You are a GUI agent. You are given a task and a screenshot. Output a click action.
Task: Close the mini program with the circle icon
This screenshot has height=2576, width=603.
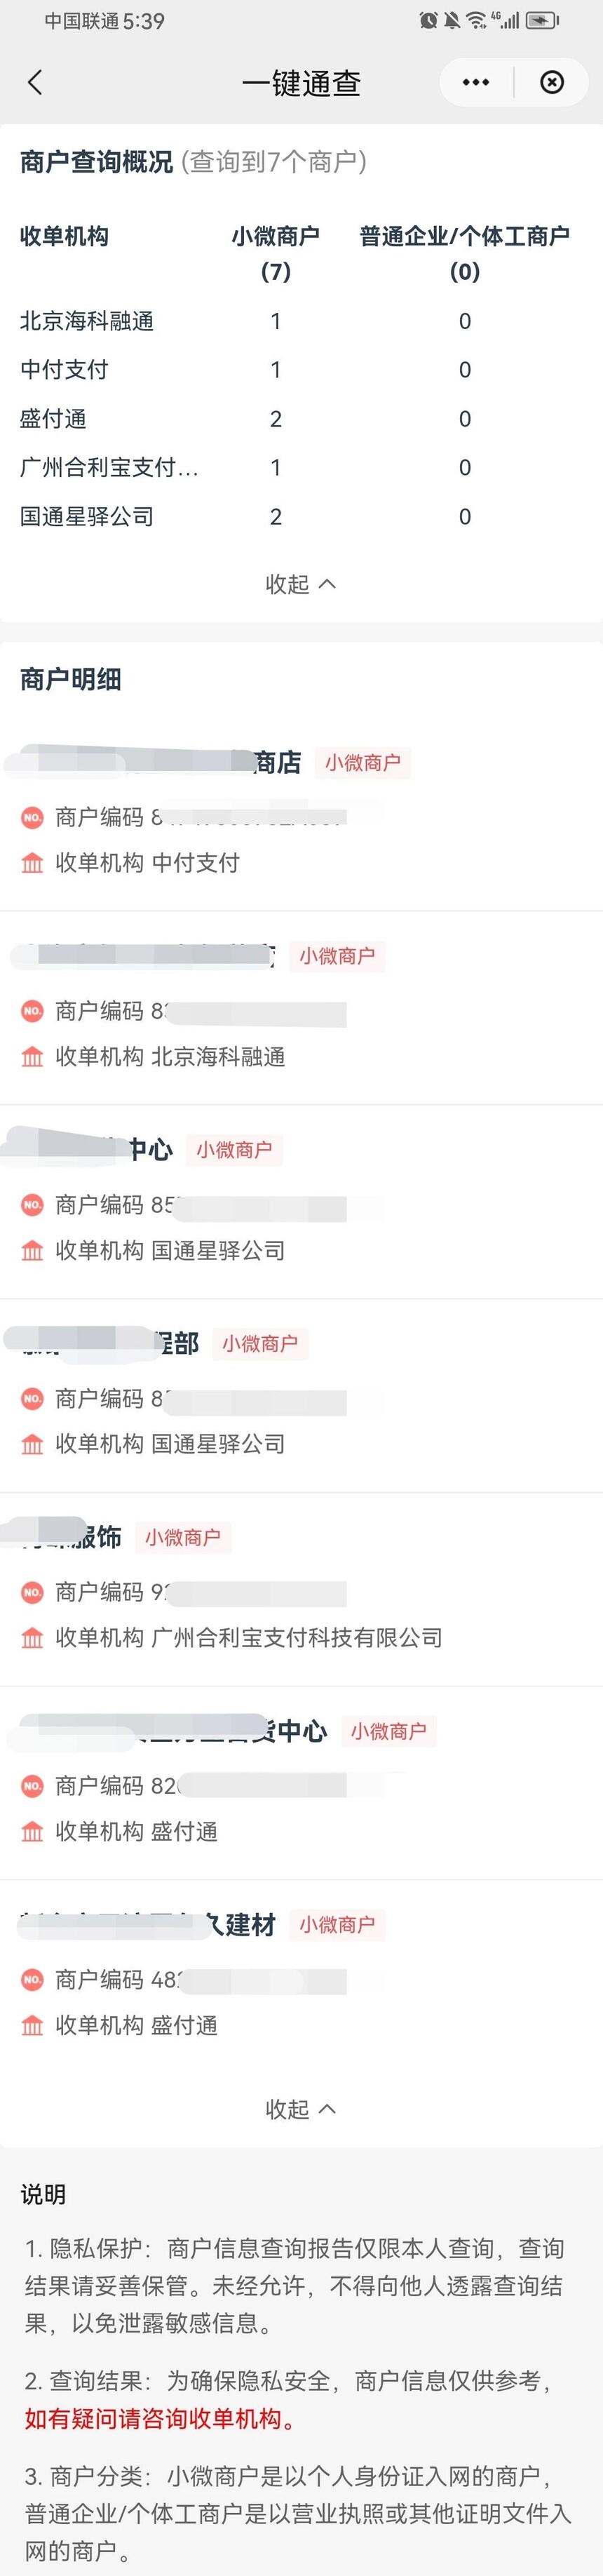pos(552,82)
